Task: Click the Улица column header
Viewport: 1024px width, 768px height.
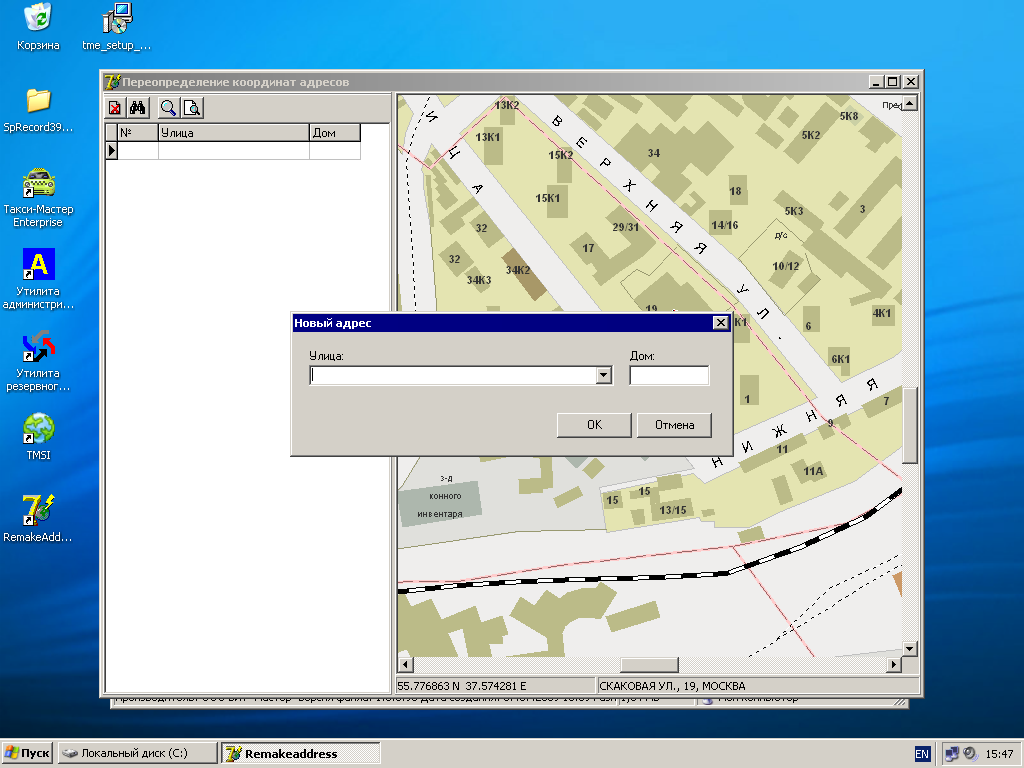Action: [233, 132]
